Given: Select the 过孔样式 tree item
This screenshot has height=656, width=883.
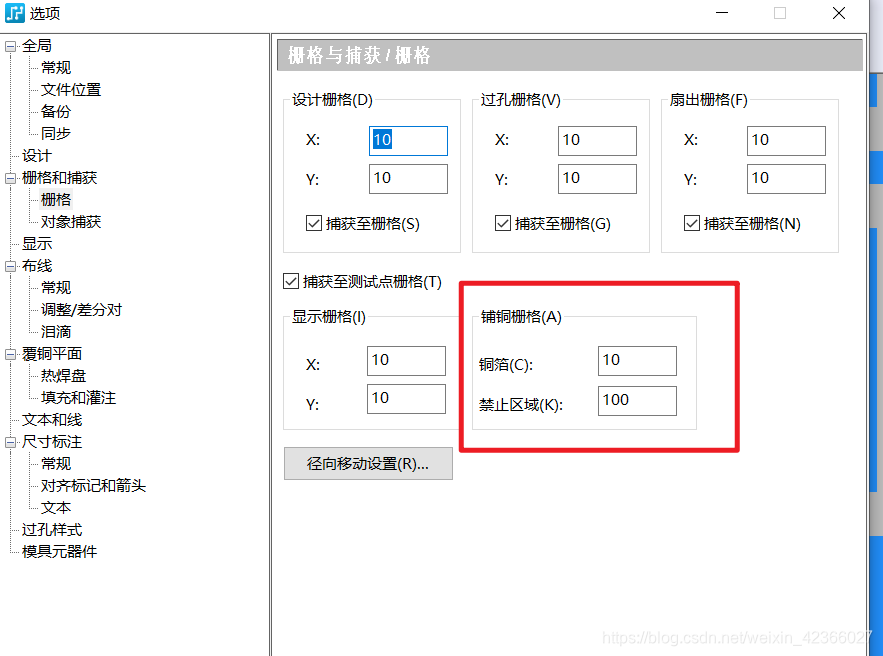Looking at the screenshot, I should coord(52,529).
